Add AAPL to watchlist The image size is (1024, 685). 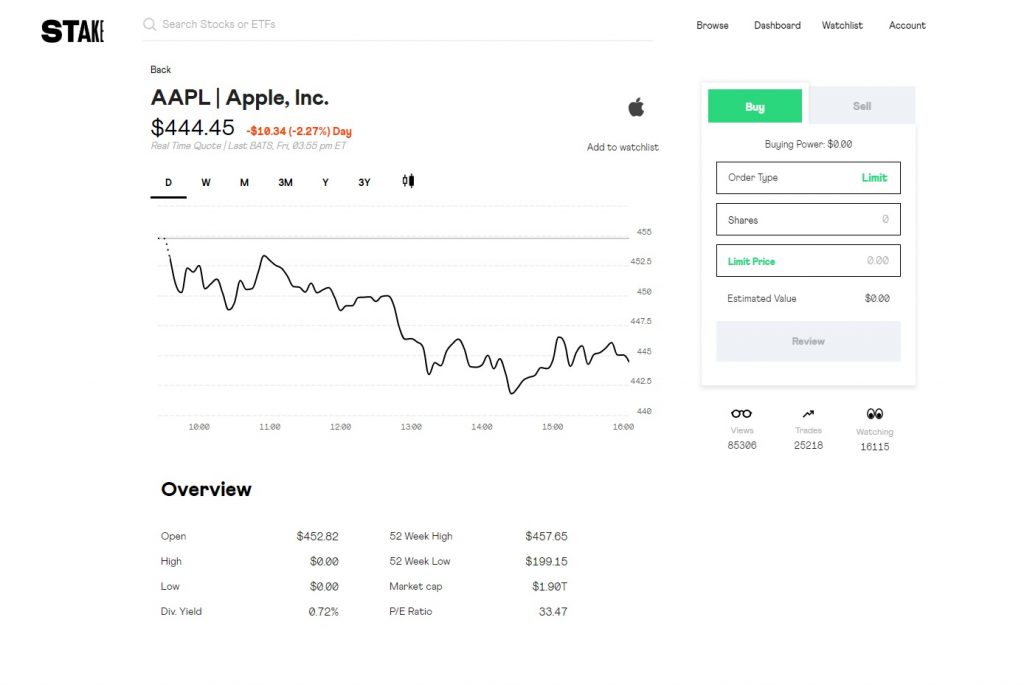[622, 147]
